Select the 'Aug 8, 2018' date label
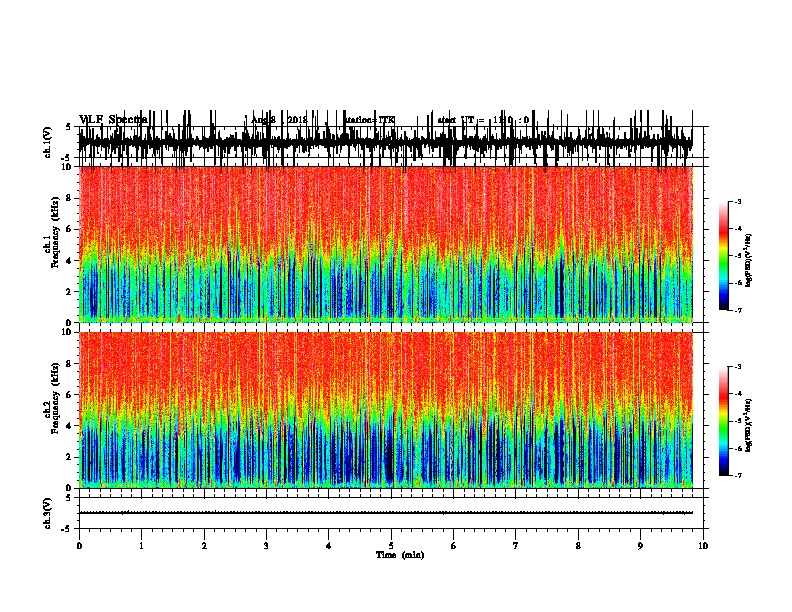Image resolution: width=792 pixels, height=612 pixels. [279, 120]
